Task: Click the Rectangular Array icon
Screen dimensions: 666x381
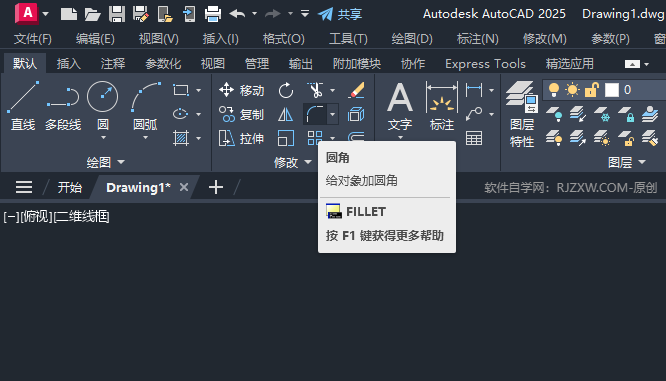Action: coord(315,138)
